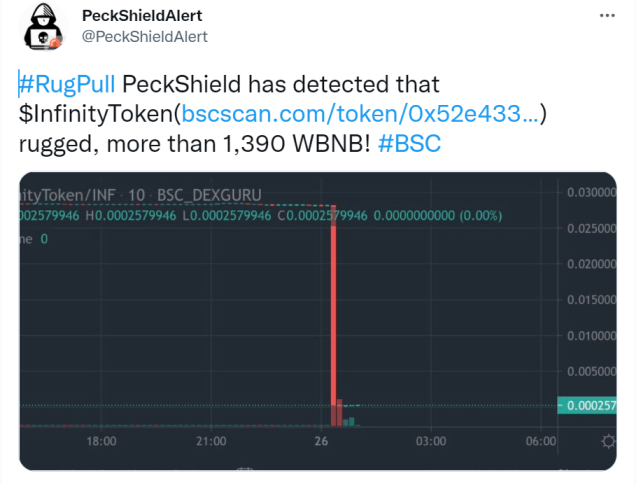Click the green 0.000257 price label
The image size is (641, 485).
click(587, 405)
